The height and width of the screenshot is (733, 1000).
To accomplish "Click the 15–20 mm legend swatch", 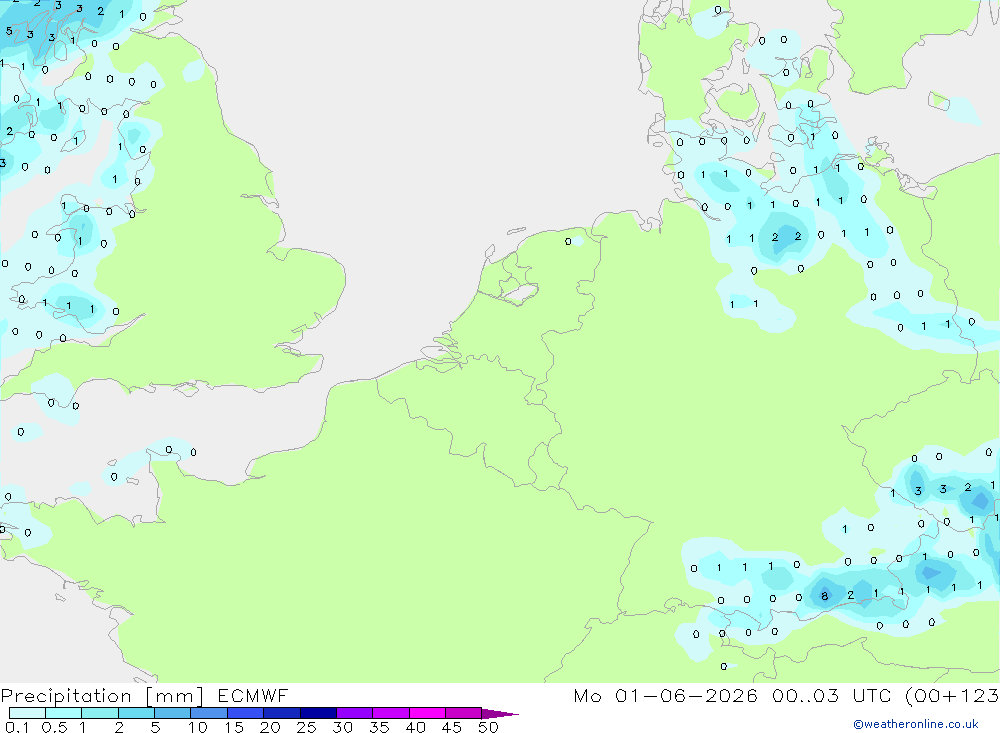I will [x=245, y=713].
